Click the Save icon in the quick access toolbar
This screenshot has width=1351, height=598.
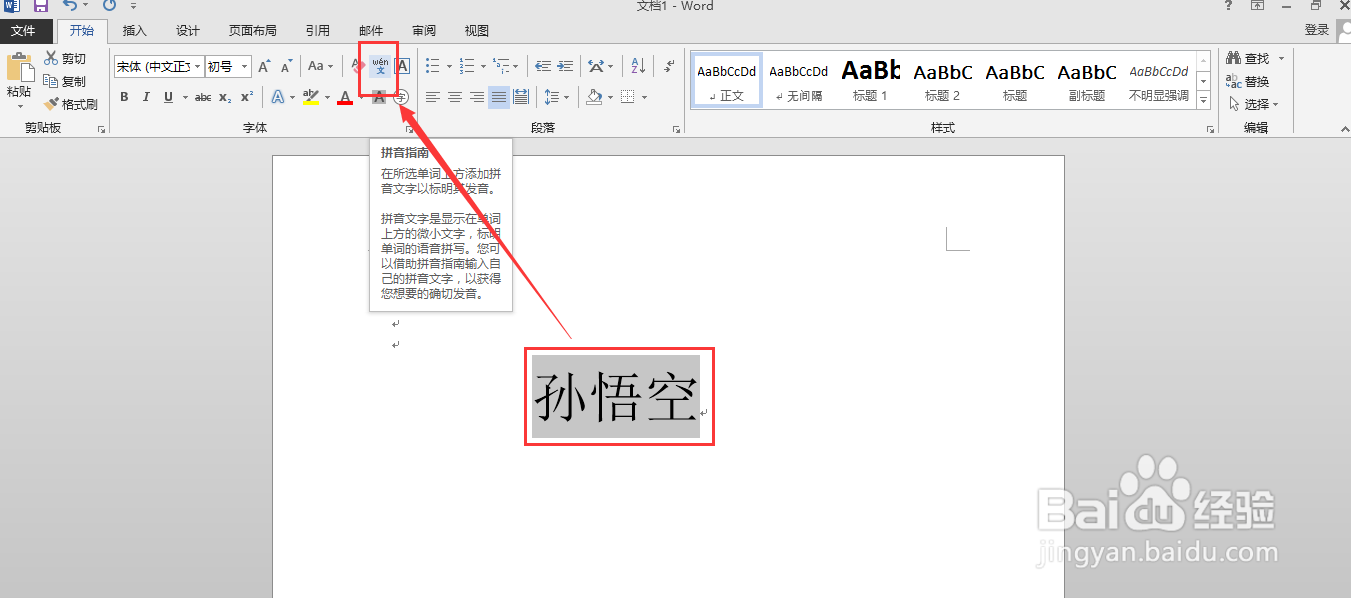pyautogui.click(x=41, y=6)
